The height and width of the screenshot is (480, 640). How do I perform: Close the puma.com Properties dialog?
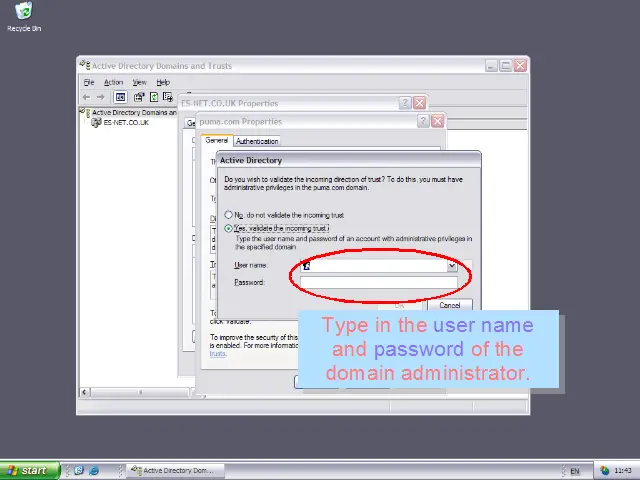click(x=438, y=121)
